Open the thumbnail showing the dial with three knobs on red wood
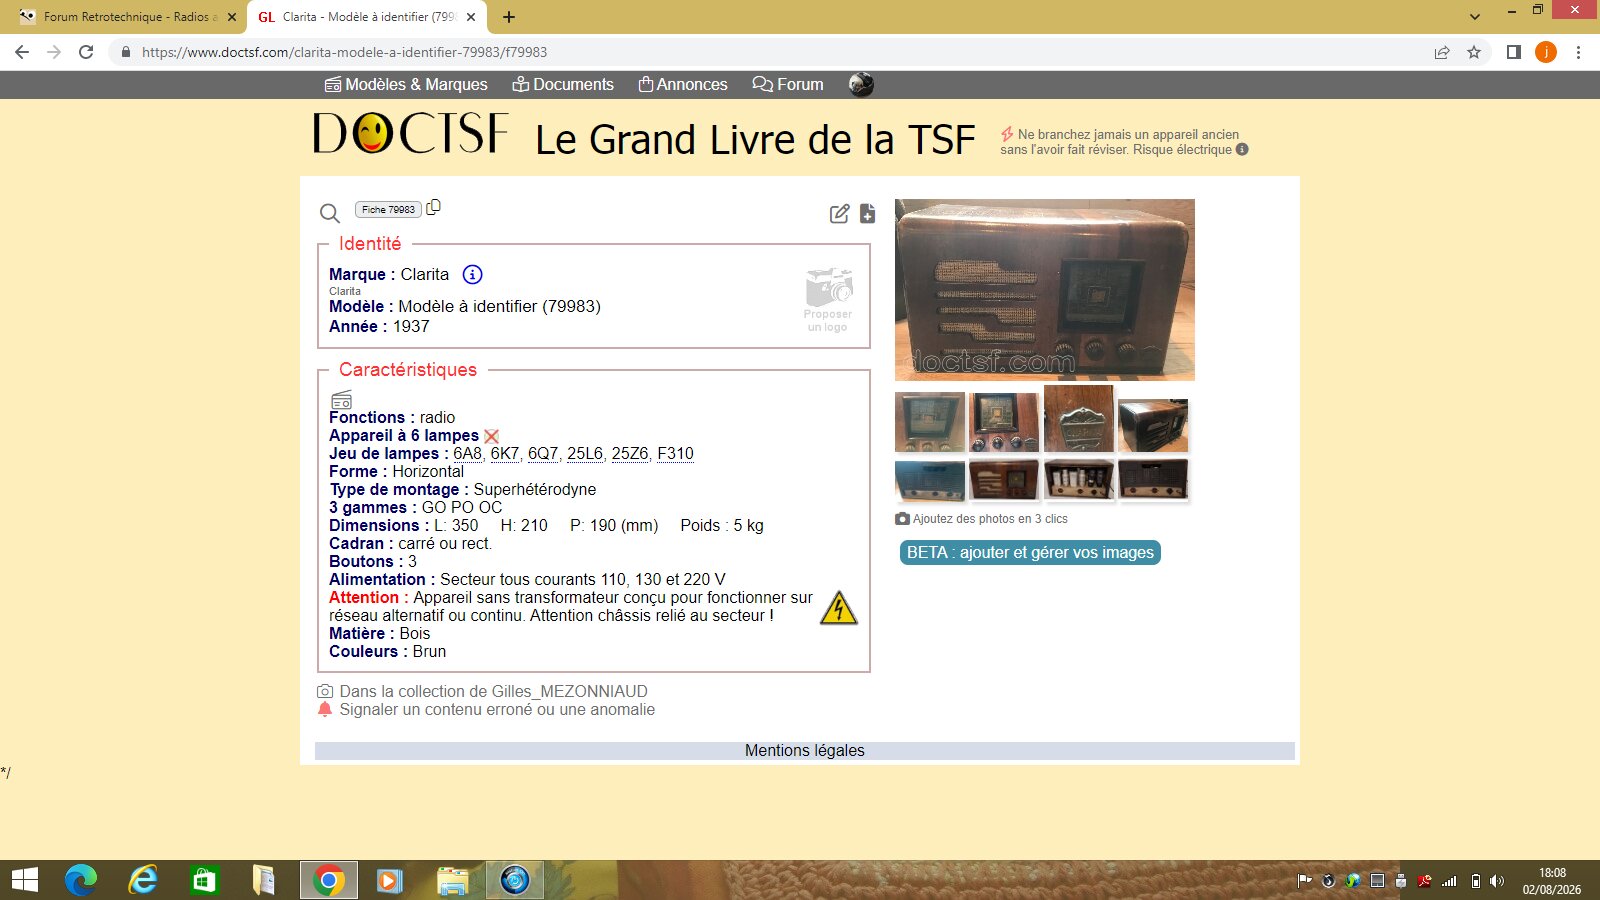Screen dimensions: 1600x900 pyautogui.click(x=1004, y=422)
